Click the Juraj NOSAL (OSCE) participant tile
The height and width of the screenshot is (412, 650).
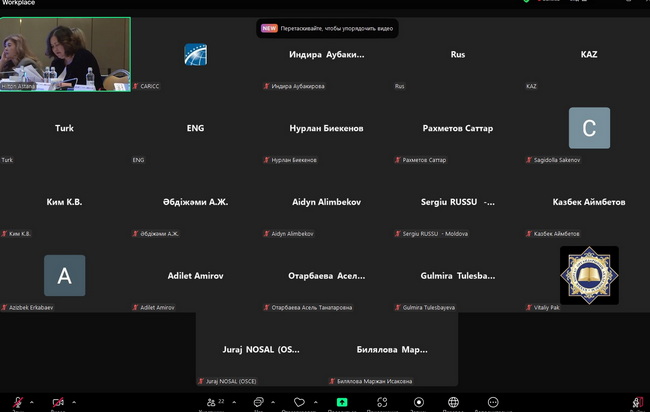pyautogui.click(x=261, y=349)
